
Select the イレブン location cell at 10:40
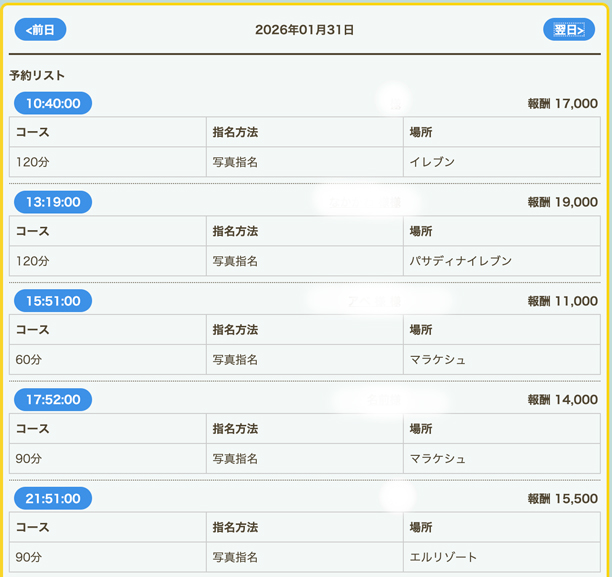click(x=432, y=162)
